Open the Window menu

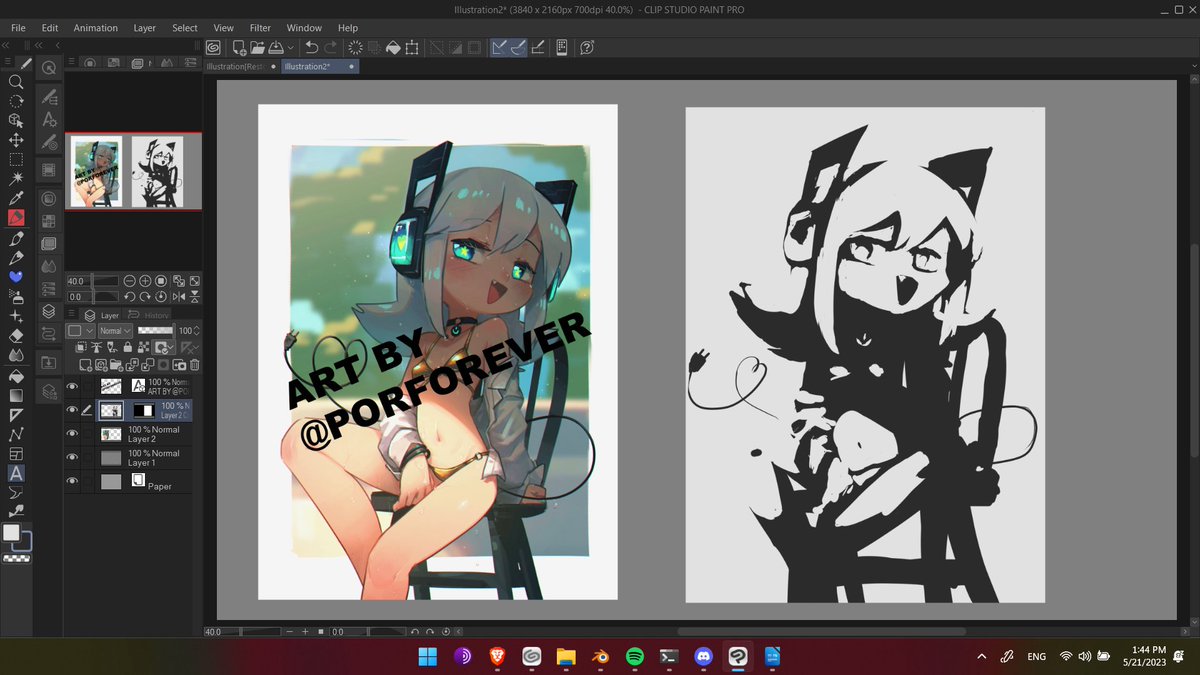pyautogui.click(x=304, y=28)
